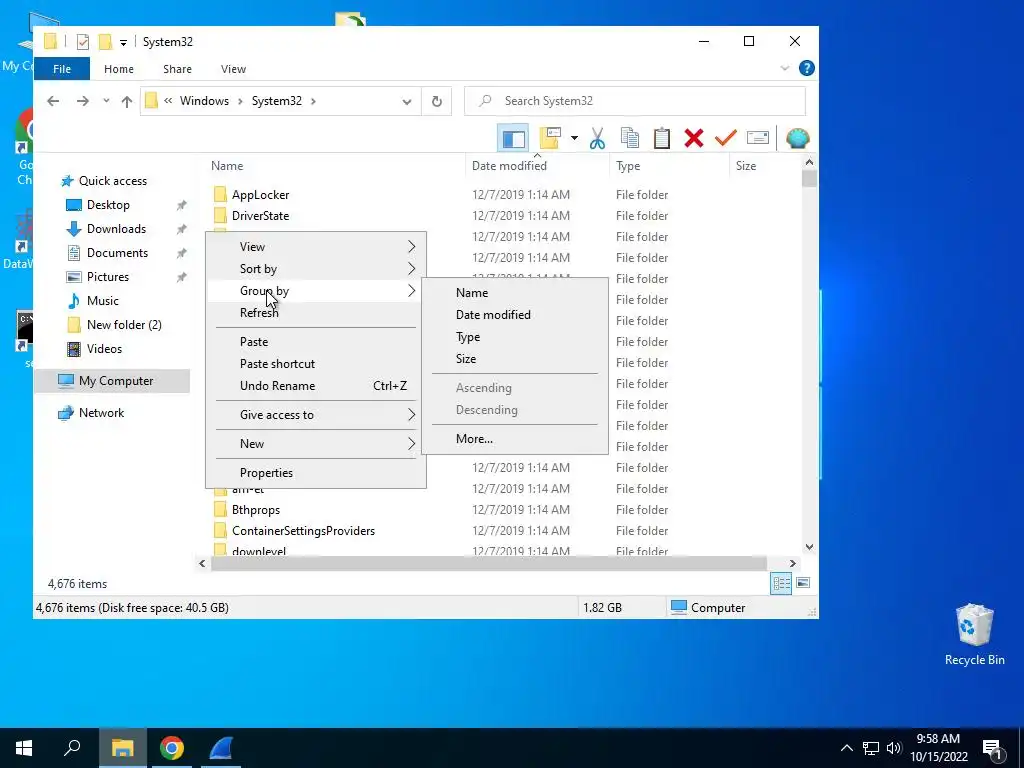
Task: Click the Search System32 field
Action: point(635,101)
